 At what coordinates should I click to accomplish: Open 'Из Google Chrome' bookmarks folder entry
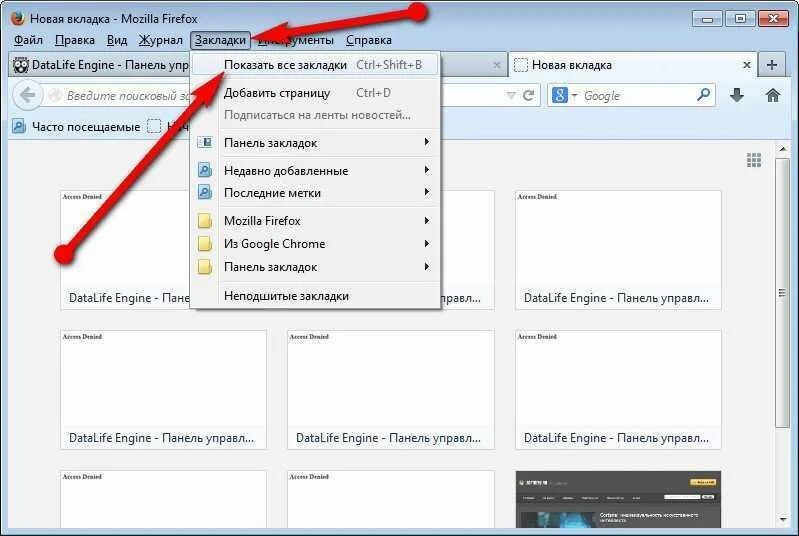(x=316, y=244)
